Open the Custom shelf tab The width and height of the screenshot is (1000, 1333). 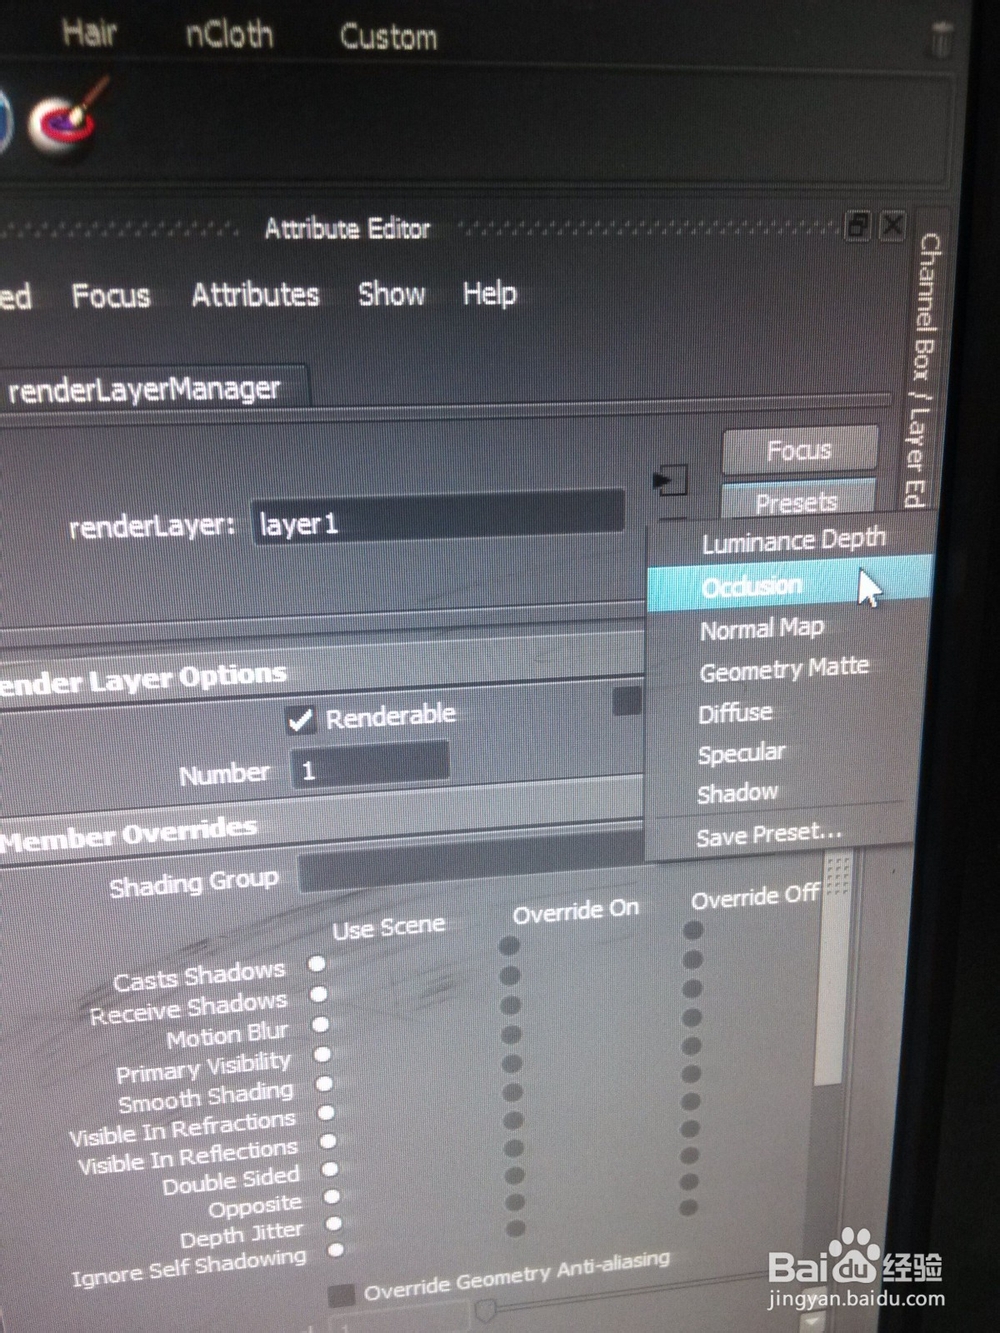[388, 37]
